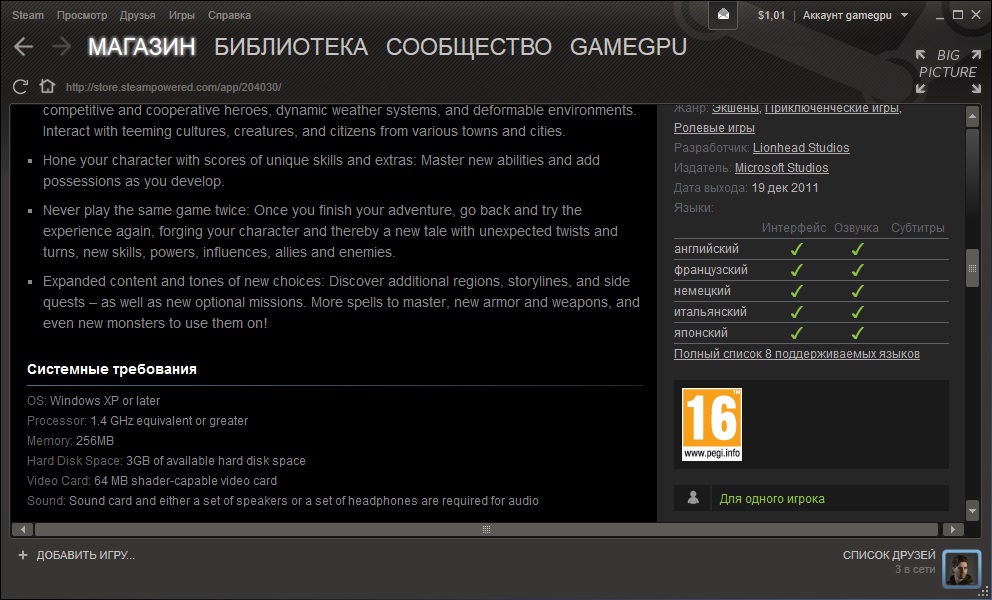The height and width of the screenshot is (600, 992).
Task: Switch to Big Picture mode
Action: pyautogui.click(x=948, y=71)
